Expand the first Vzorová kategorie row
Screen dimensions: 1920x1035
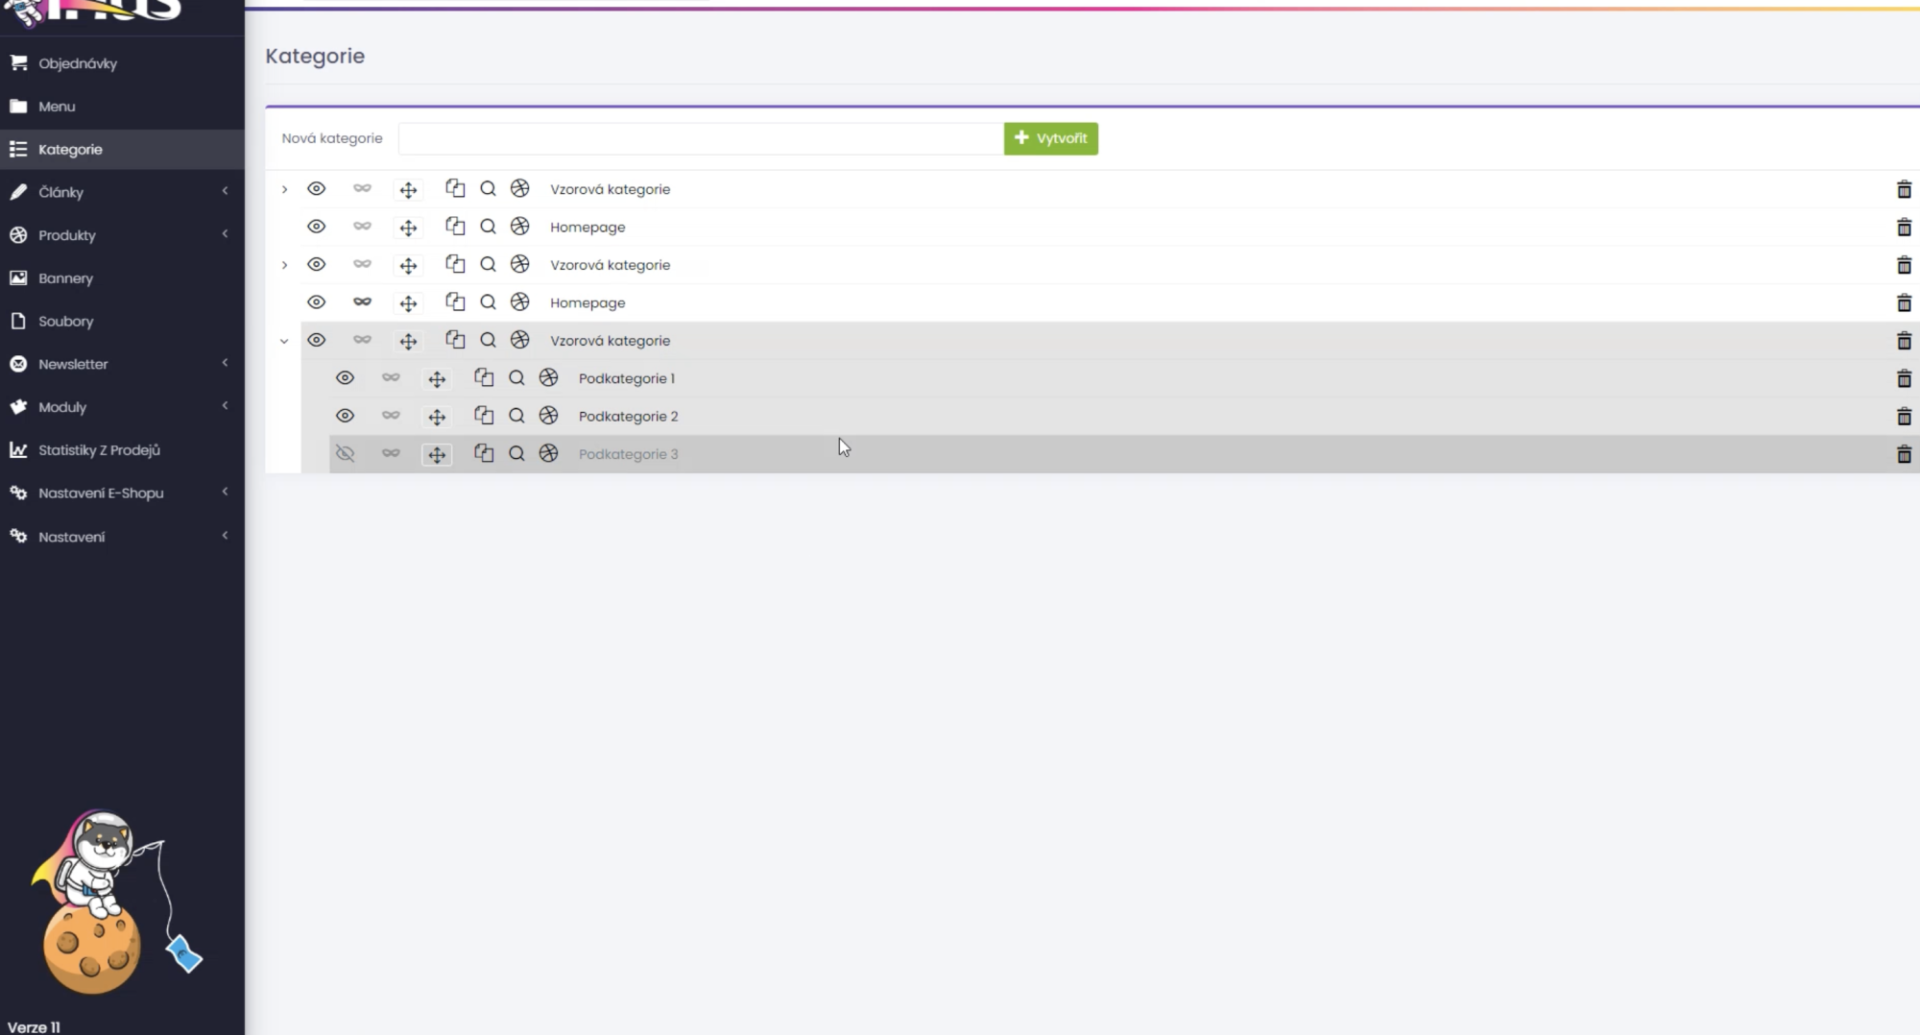284,189
